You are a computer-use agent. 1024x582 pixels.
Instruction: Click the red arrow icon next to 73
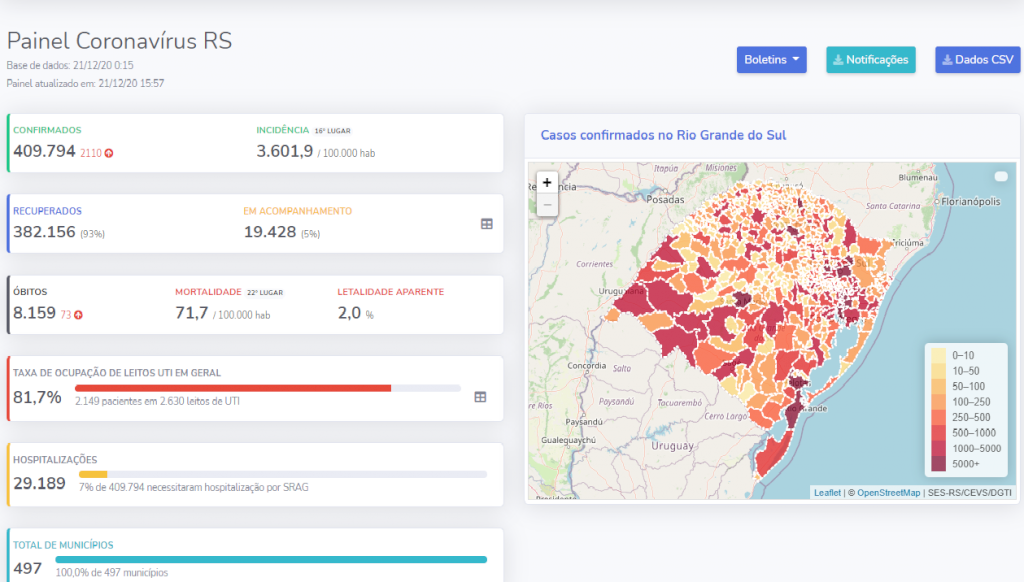click(x=79, y=315)
